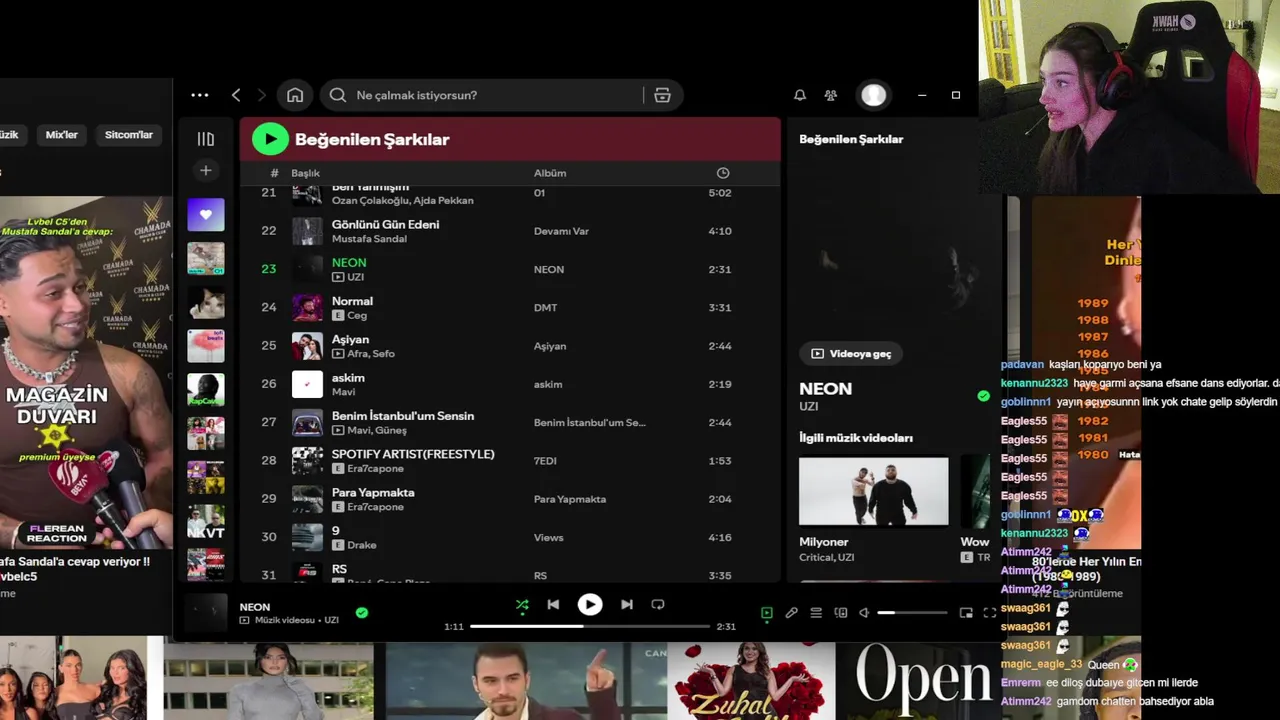Viewport: 1280px width, 720px height.
Task: Open the Milyoner music video thumbnail
Action: [x=874, y=491]
